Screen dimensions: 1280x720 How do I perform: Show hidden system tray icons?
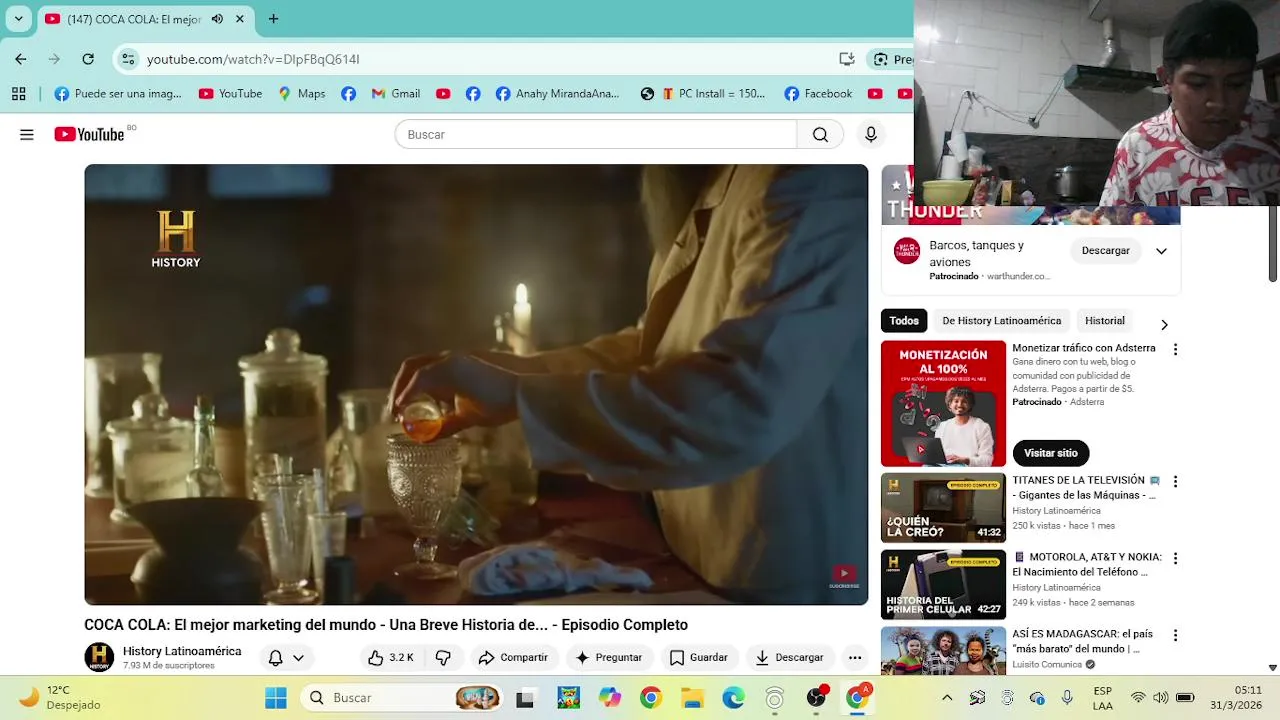947,697
